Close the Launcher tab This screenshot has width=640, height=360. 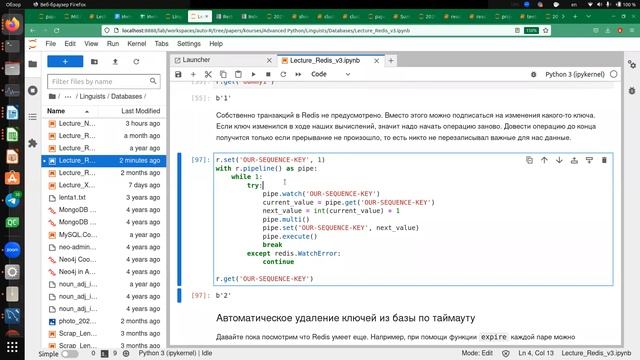(269, 60)
